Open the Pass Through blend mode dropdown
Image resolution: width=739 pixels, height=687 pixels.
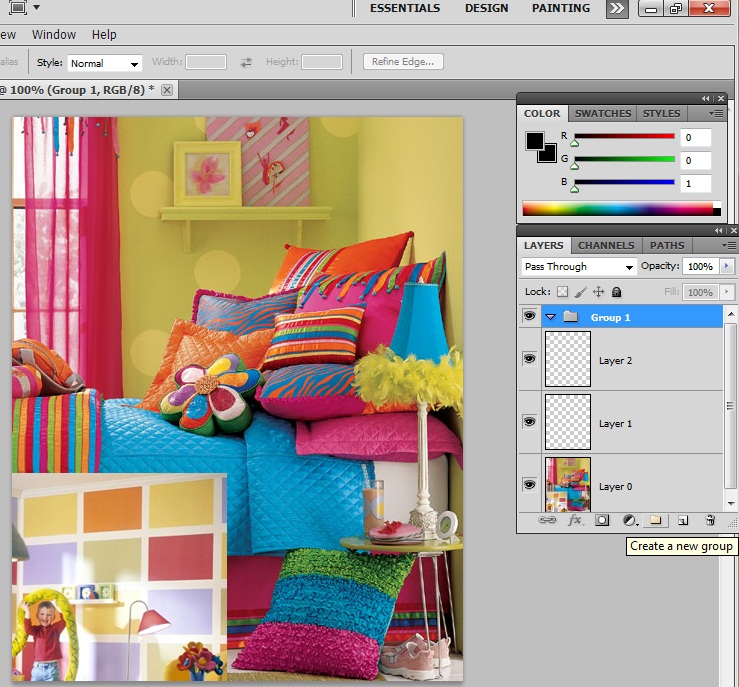click(579, 267)
